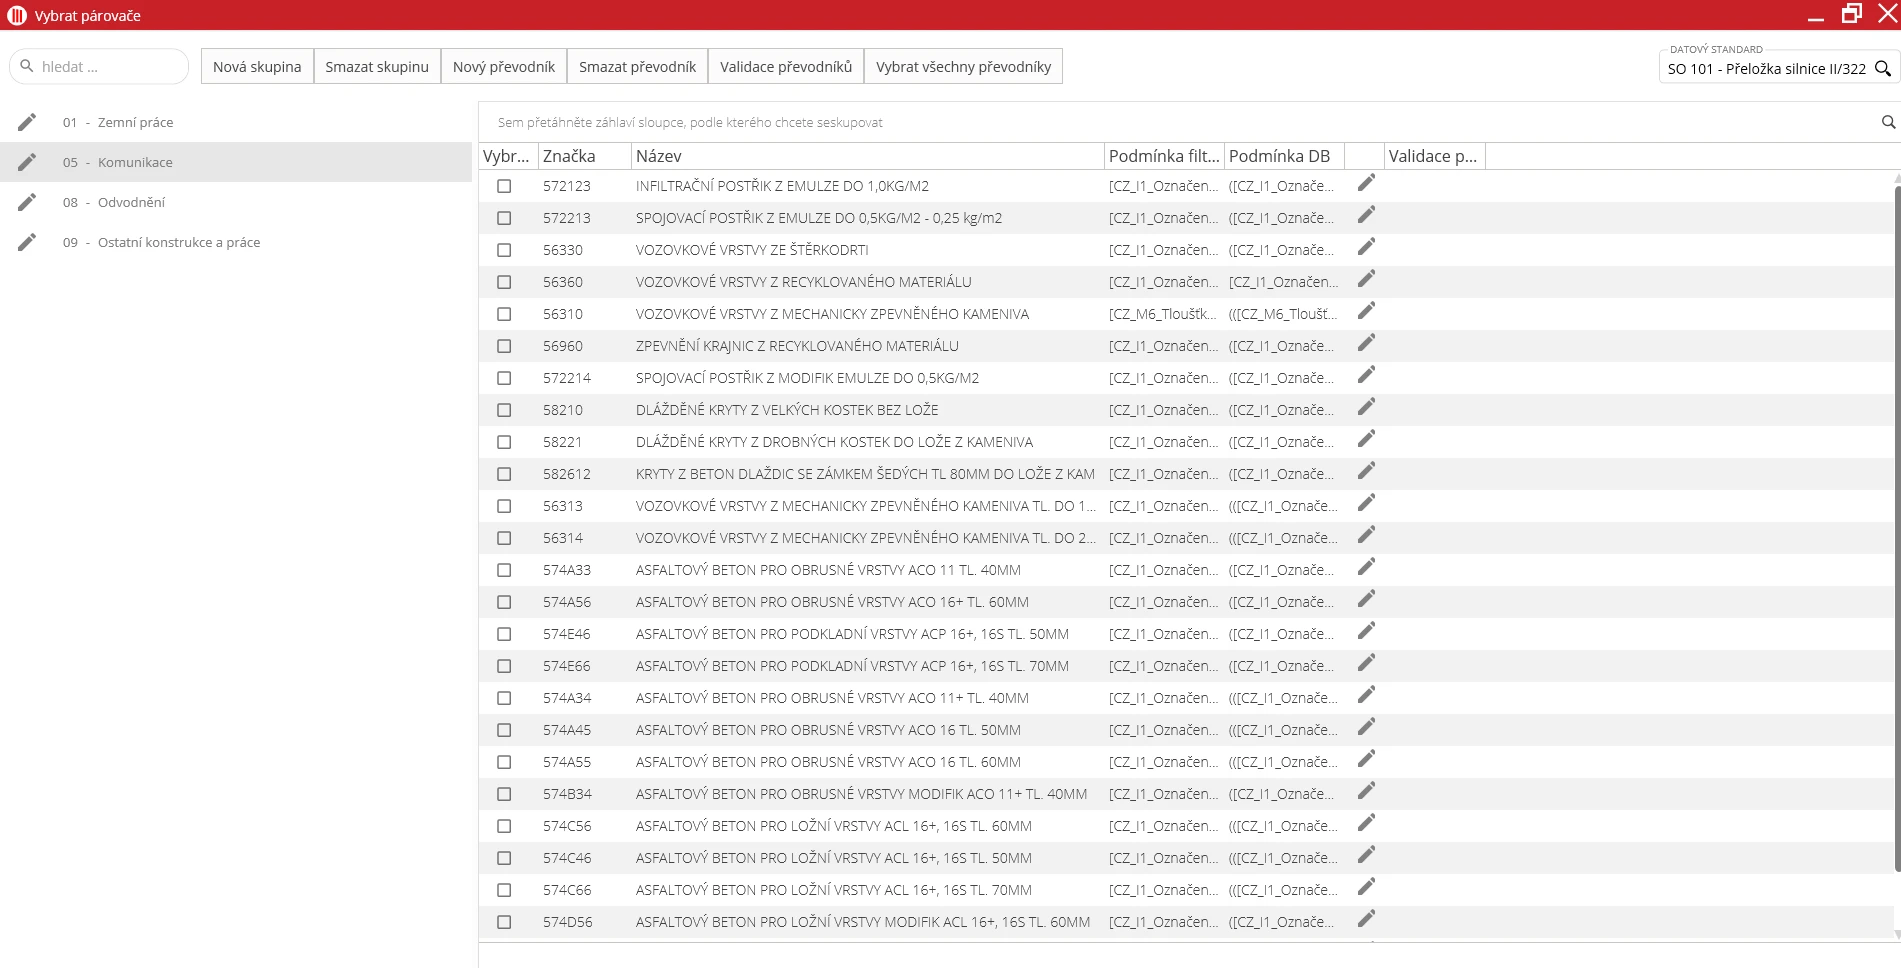Select checkbox for row 58210
1901x968 pixels.
504,410
